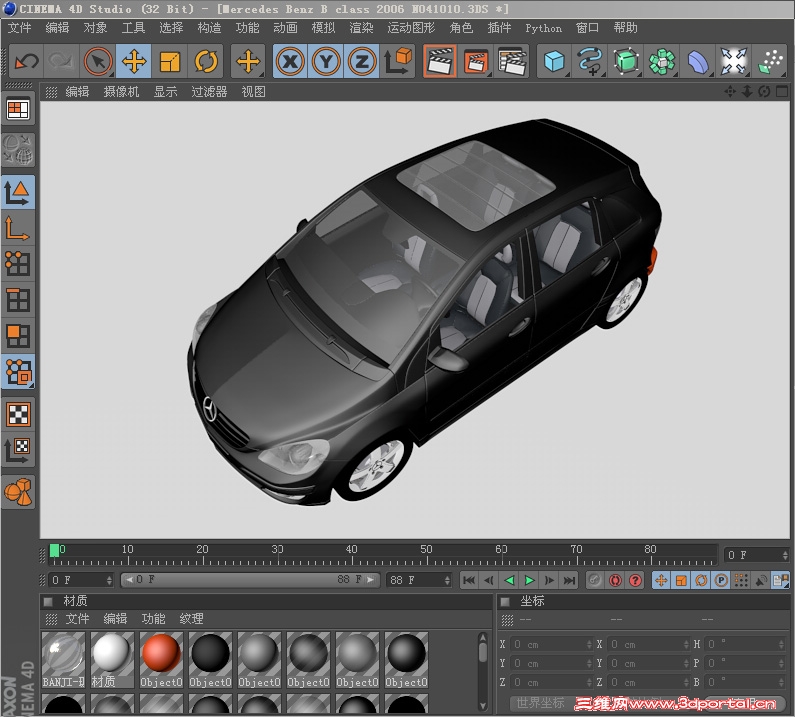Maximize the viewport with the toggle icon
Image resolution: width=795 pixels, height=717 pixels.
(x=782, y=92)
